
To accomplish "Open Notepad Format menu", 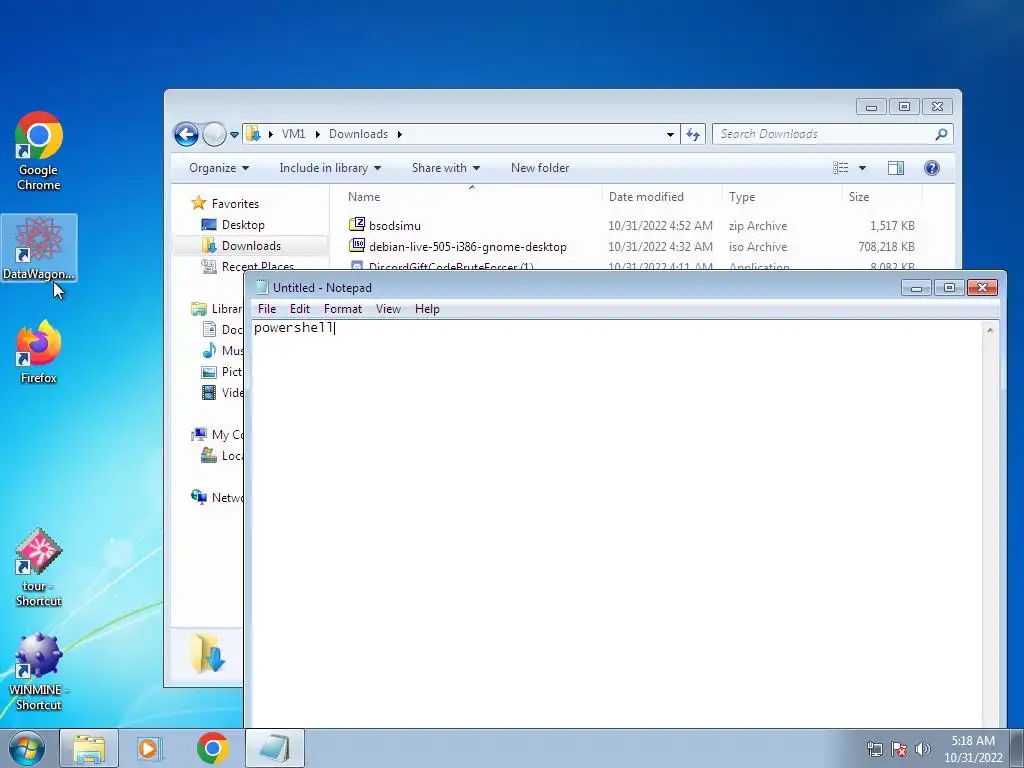I will (343, 309).
